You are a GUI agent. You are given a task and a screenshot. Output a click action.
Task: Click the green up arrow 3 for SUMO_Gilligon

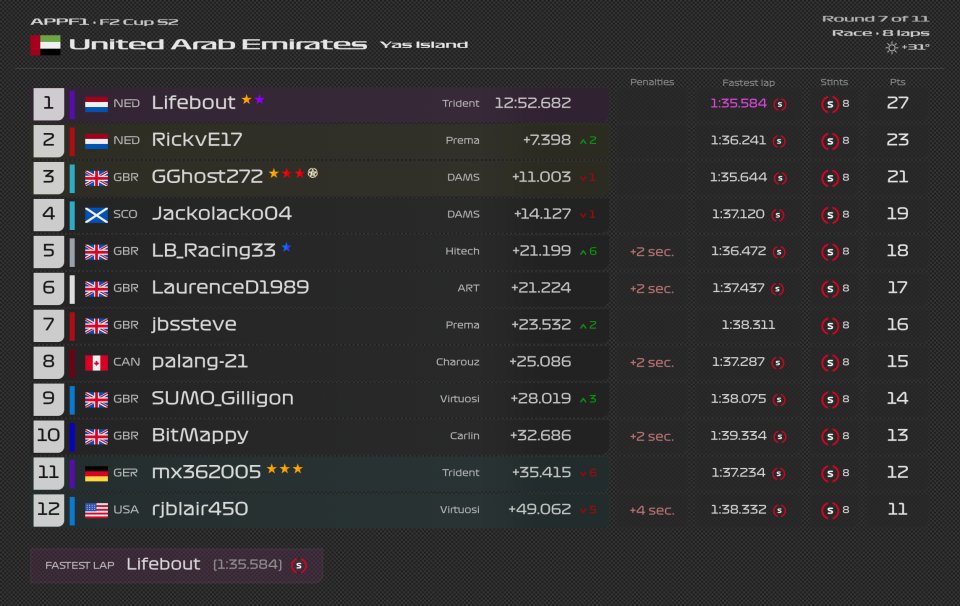pos(588,399)
